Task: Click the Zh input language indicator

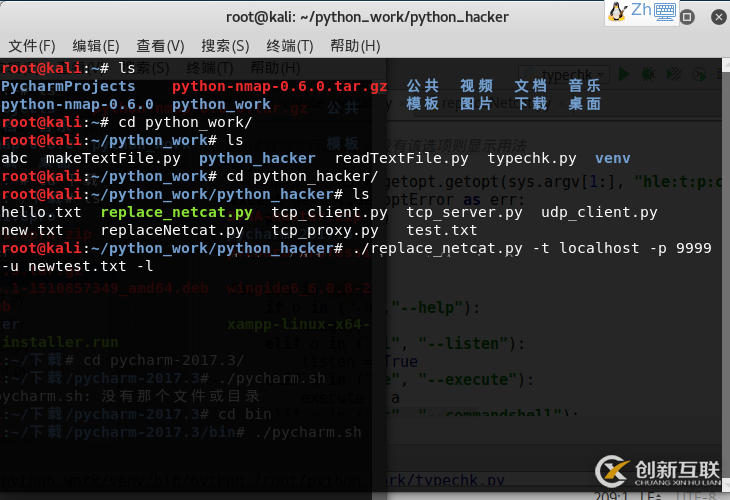Action: pos(641,9)
